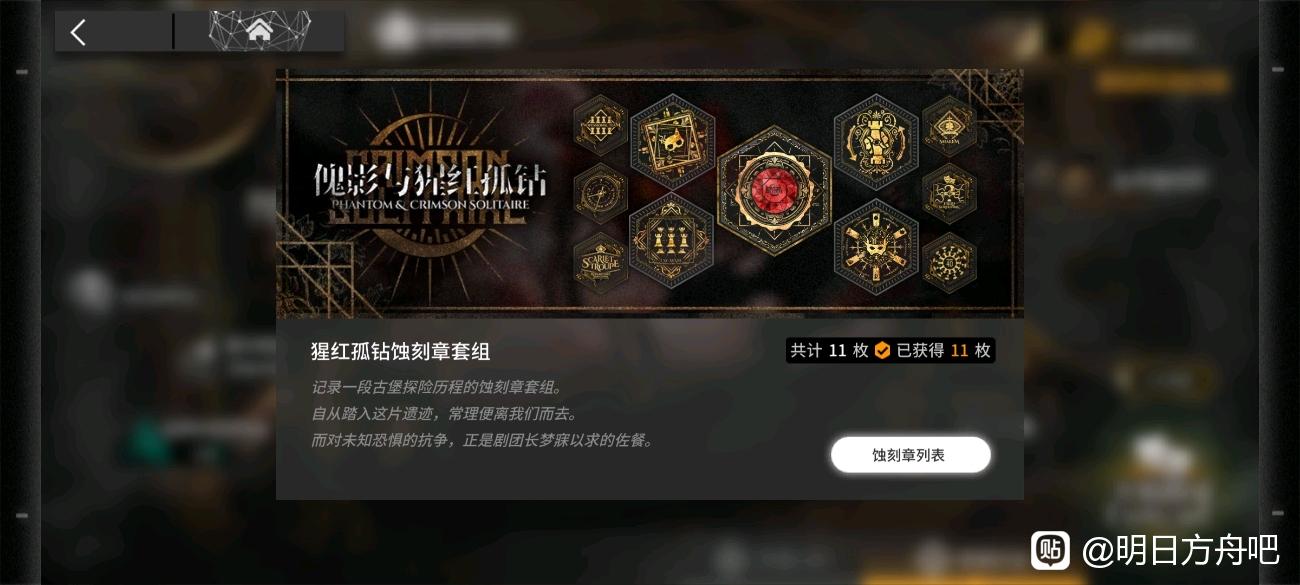Viewport: 1300px width, 585px height.
Task: Select the golden rook tower medal
Action: (876, 142)
